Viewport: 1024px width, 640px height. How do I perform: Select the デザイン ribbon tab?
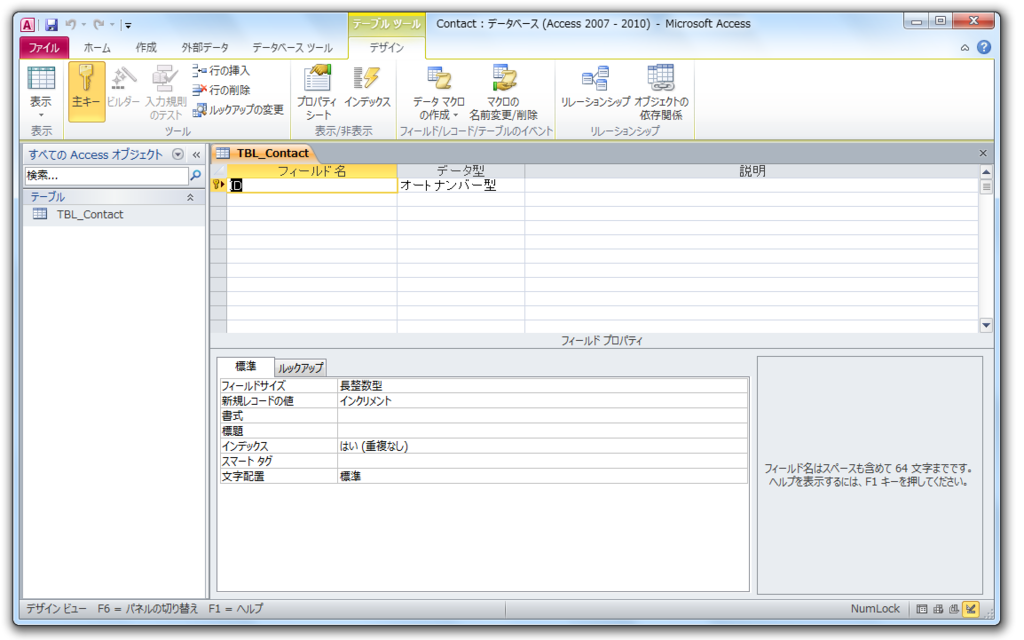387,48
